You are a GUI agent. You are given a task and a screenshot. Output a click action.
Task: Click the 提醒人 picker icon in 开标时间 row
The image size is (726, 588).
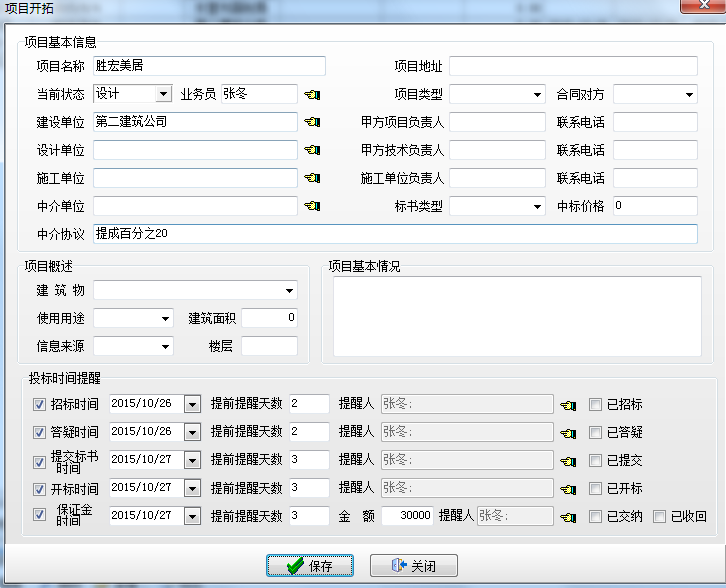pyautogui.click(x=569, y=489)
